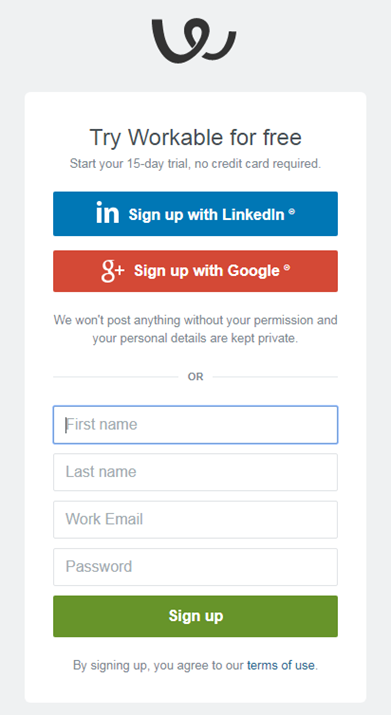Click the horizontal divider line left of 'OR'

(x=115, y=377)
